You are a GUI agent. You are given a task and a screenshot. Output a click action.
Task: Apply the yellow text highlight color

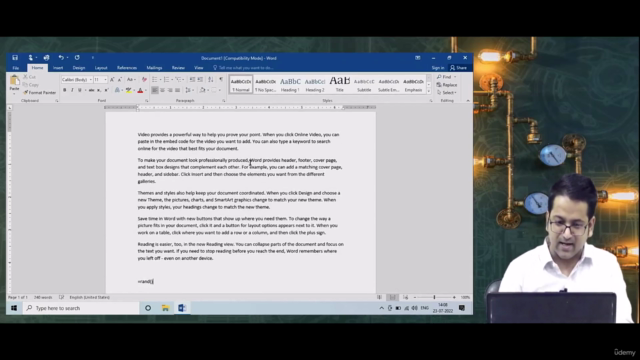pos(129,90)
